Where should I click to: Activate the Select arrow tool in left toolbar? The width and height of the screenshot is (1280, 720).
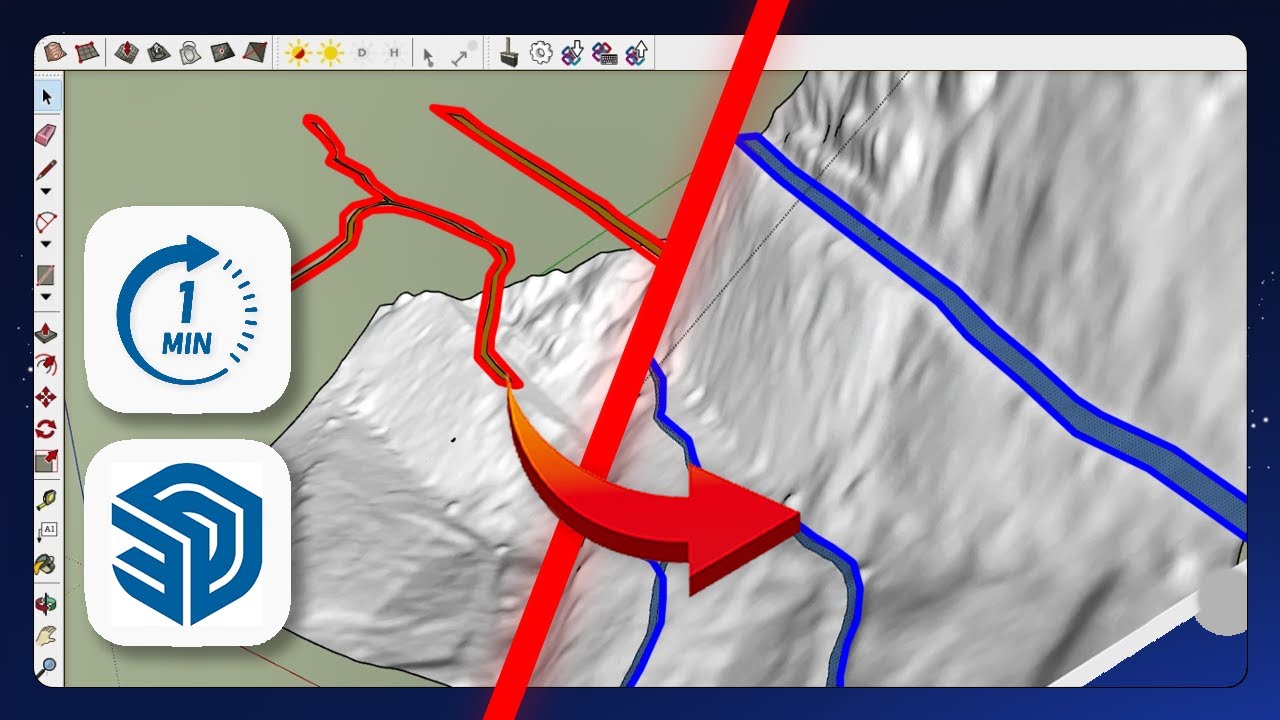[x=47, y=97]
